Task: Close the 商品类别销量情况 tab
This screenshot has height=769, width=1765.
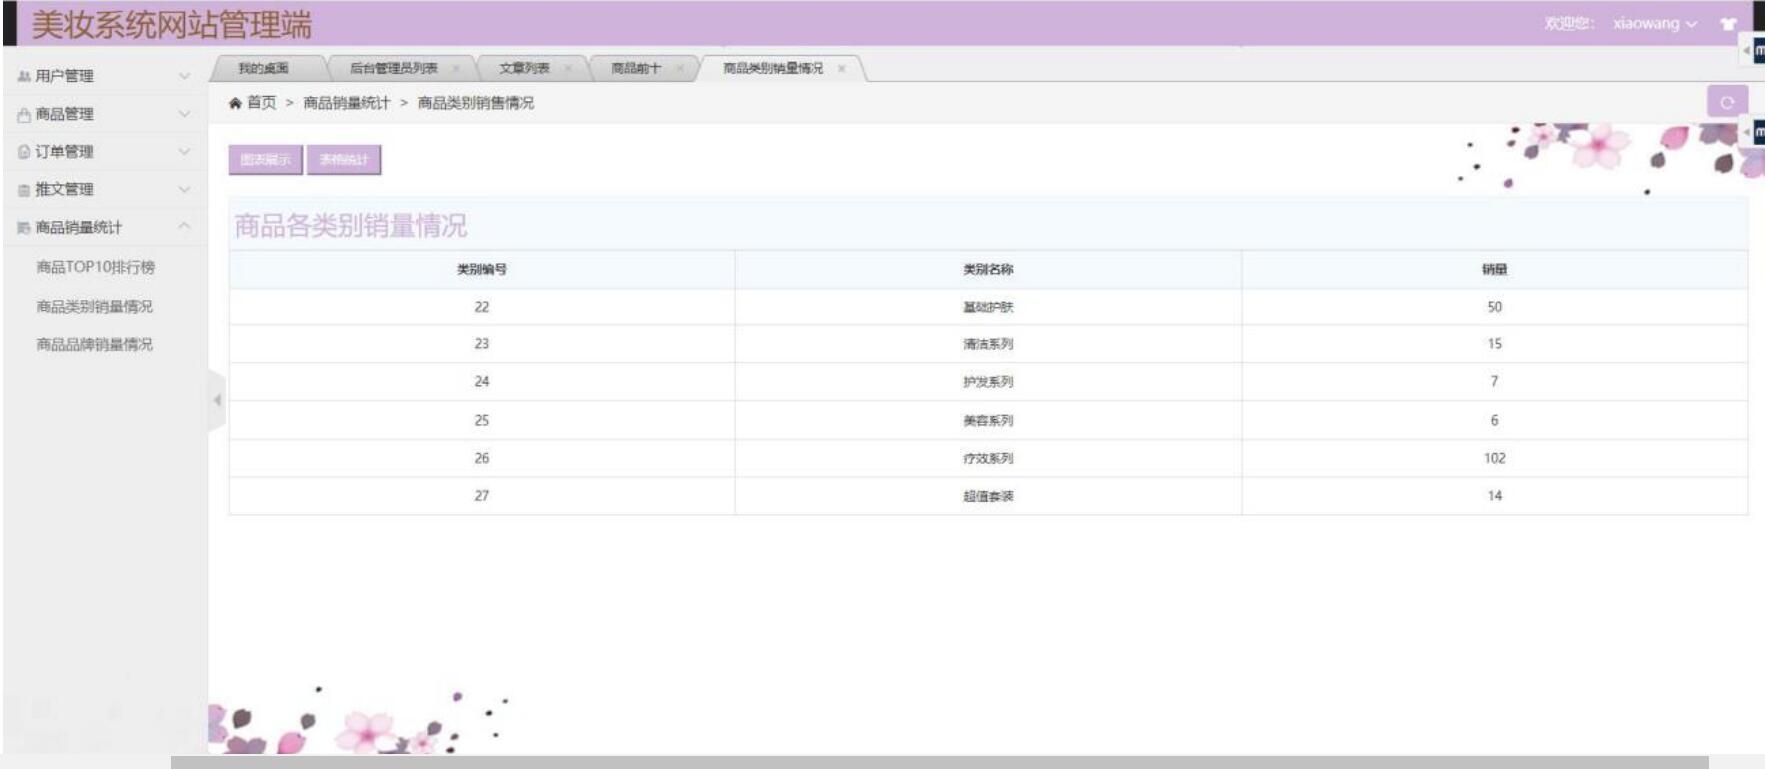Action: [x=841, y=69]
